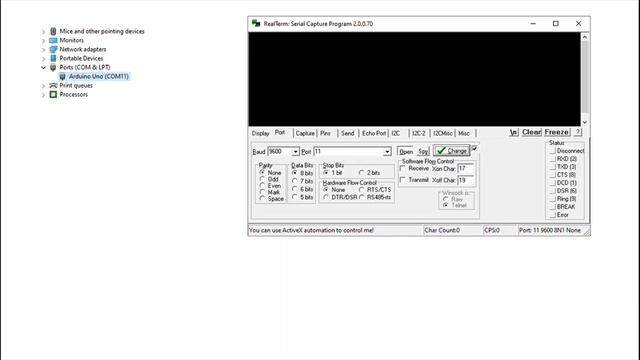This screenshot has height=360, width=640.
Task: Expand the Network adapters node
Action: point(43,49)
